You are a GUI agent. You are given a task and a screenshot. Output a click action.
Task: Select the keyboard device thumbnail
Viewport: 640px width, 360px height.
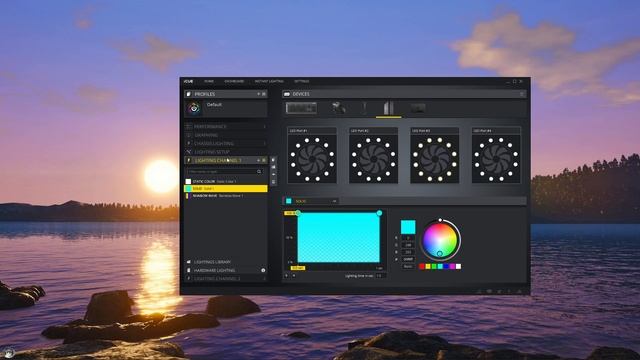301,108
